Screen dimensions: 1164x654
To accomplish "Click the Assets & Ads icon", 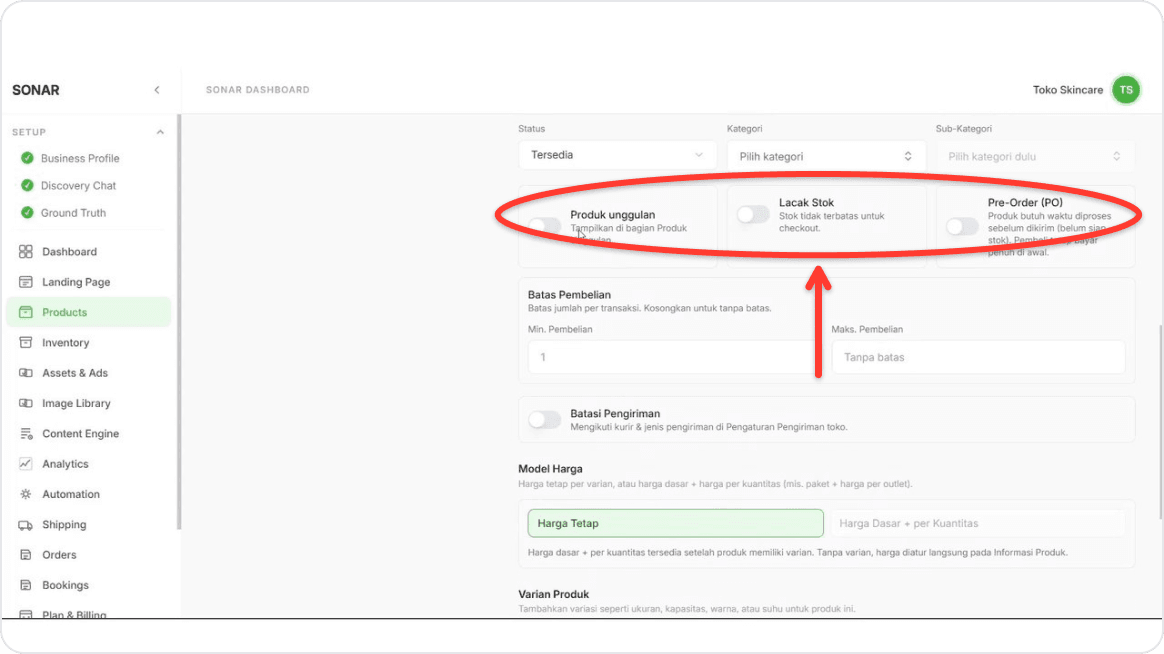I will click(26, 373).
